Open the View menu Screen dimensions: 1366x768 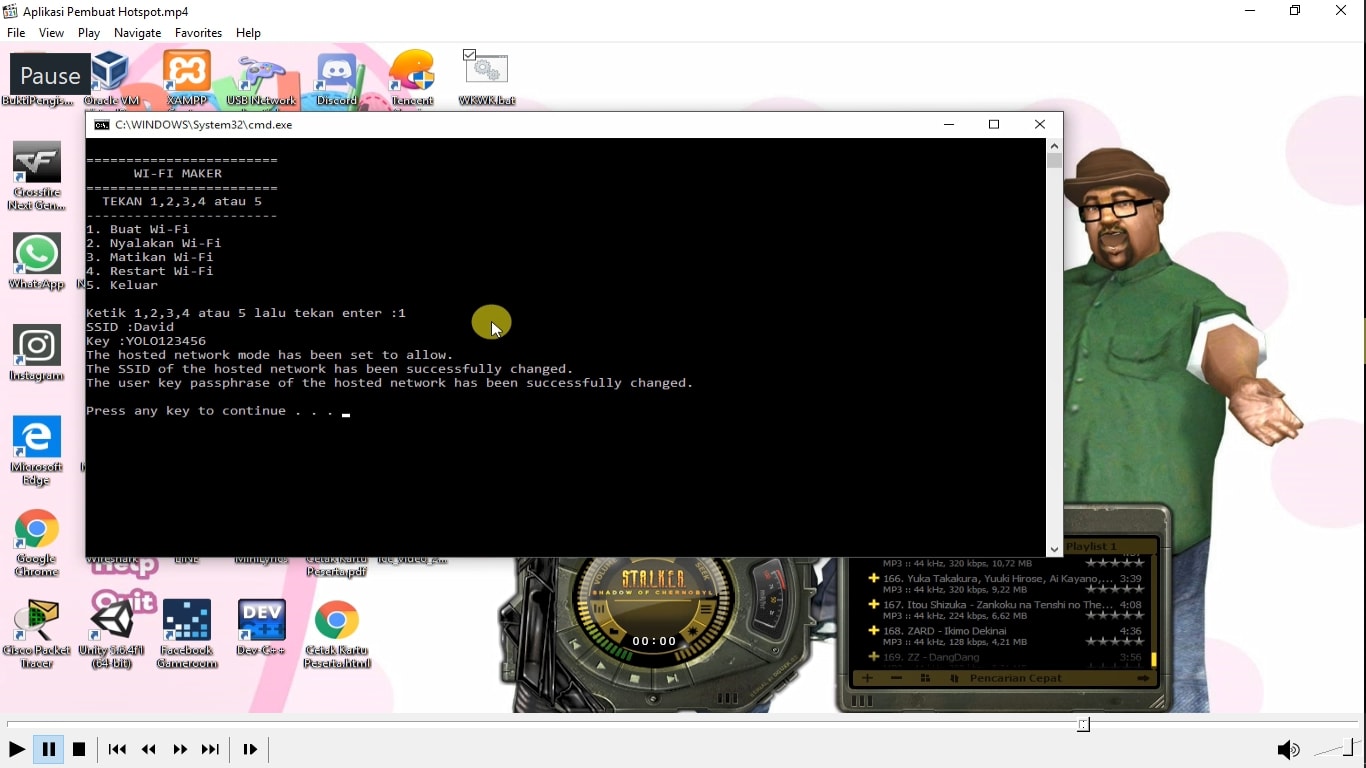(x=51, y=33)
